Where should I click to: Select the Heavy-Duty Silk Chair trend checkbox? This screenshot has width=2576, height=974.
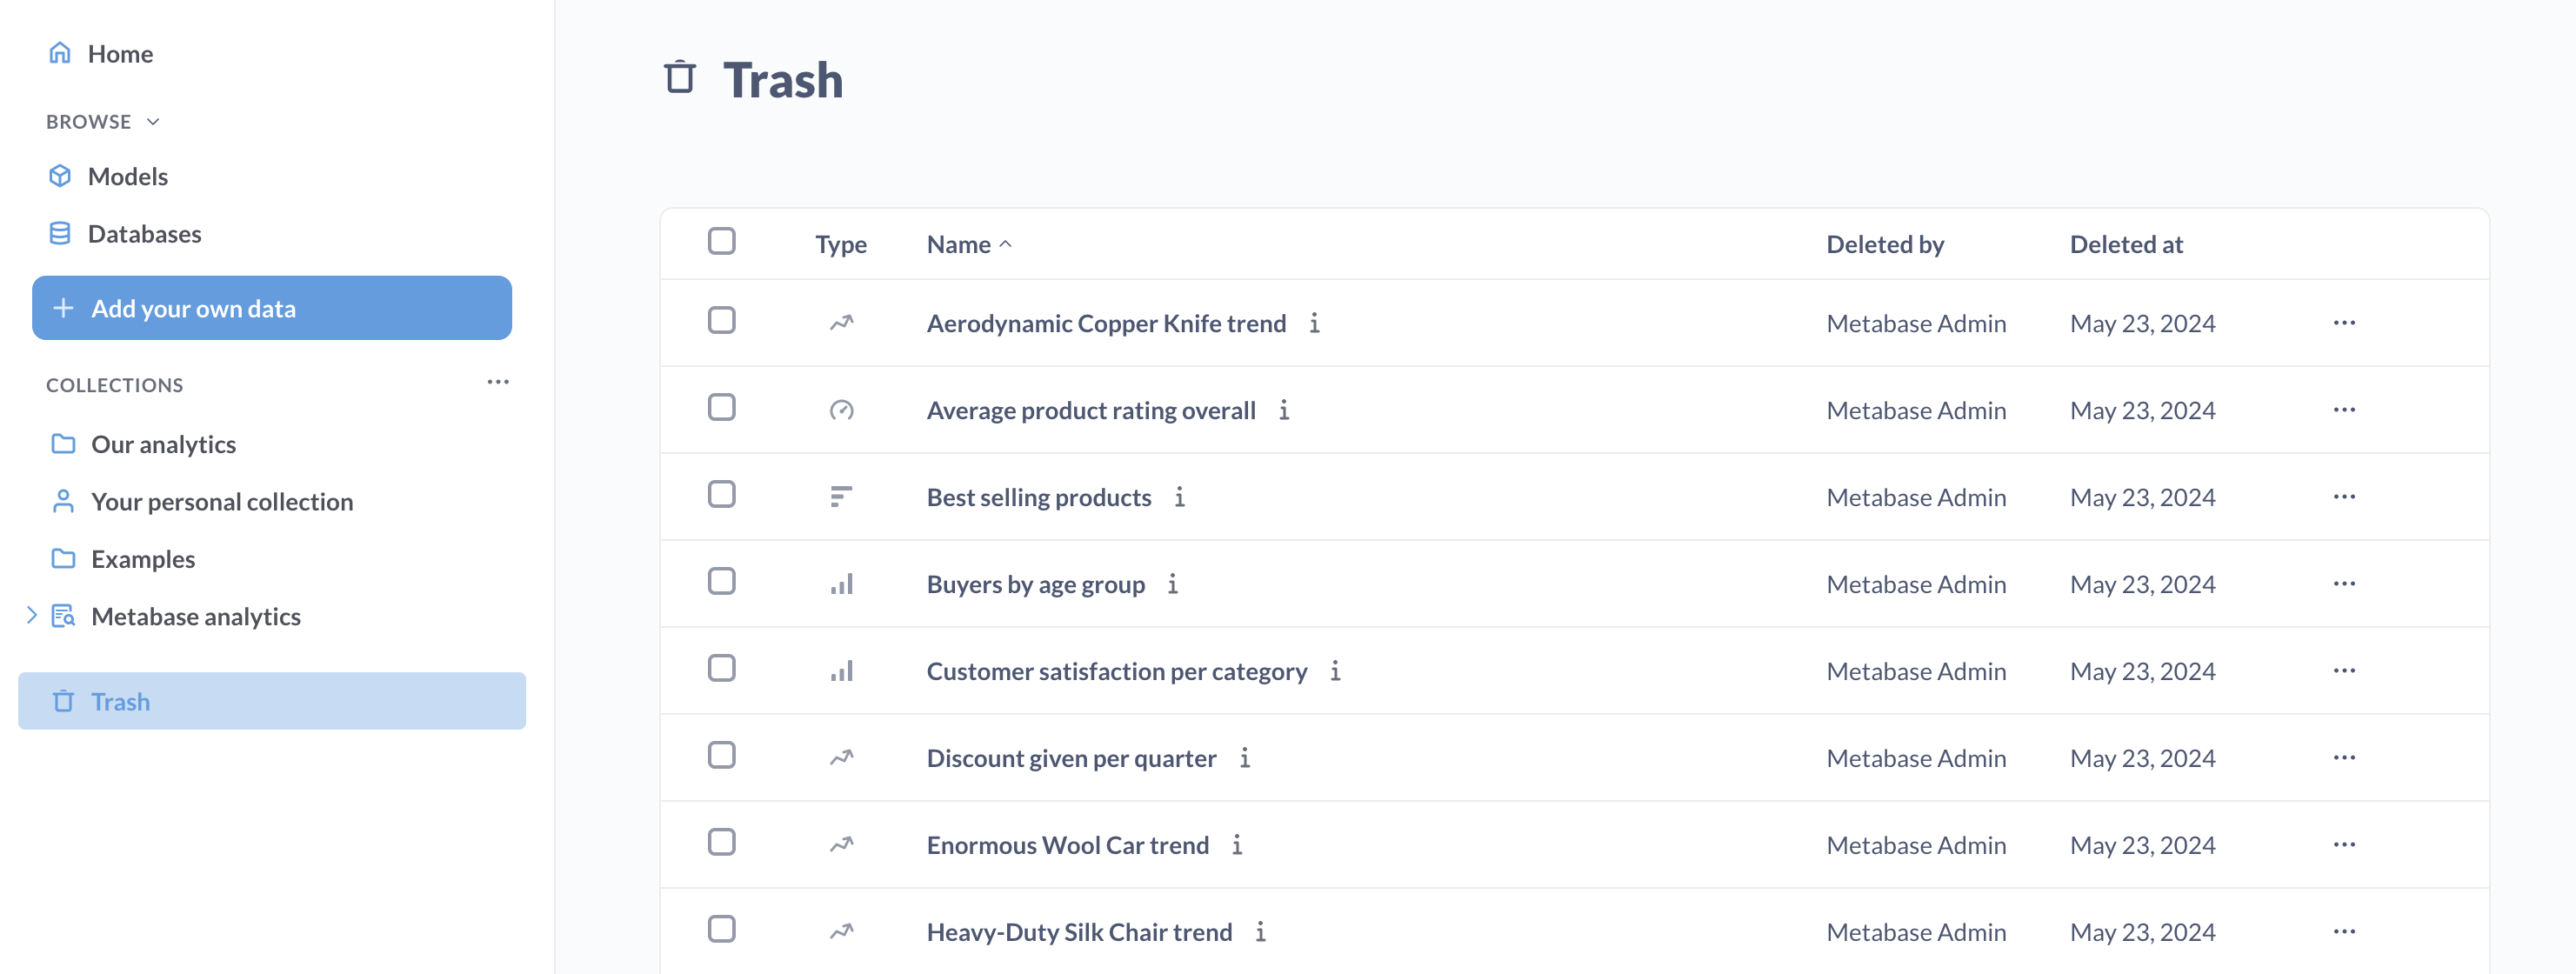point(721,930)
